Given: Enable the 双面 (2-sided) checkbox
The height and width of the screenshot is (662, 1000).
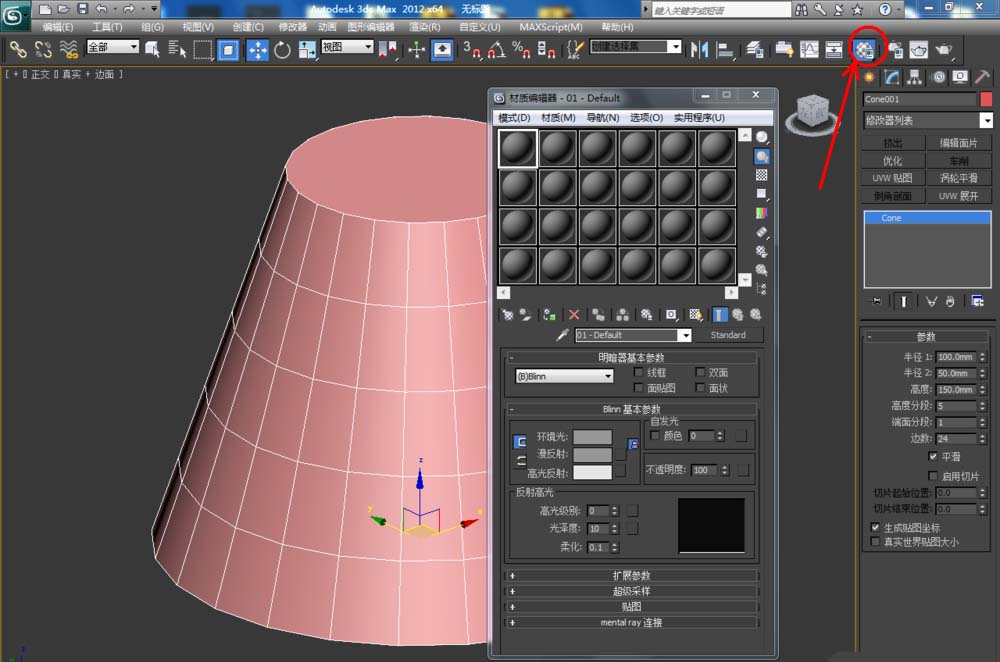Looking at the screenshot, I should [700, 373].
